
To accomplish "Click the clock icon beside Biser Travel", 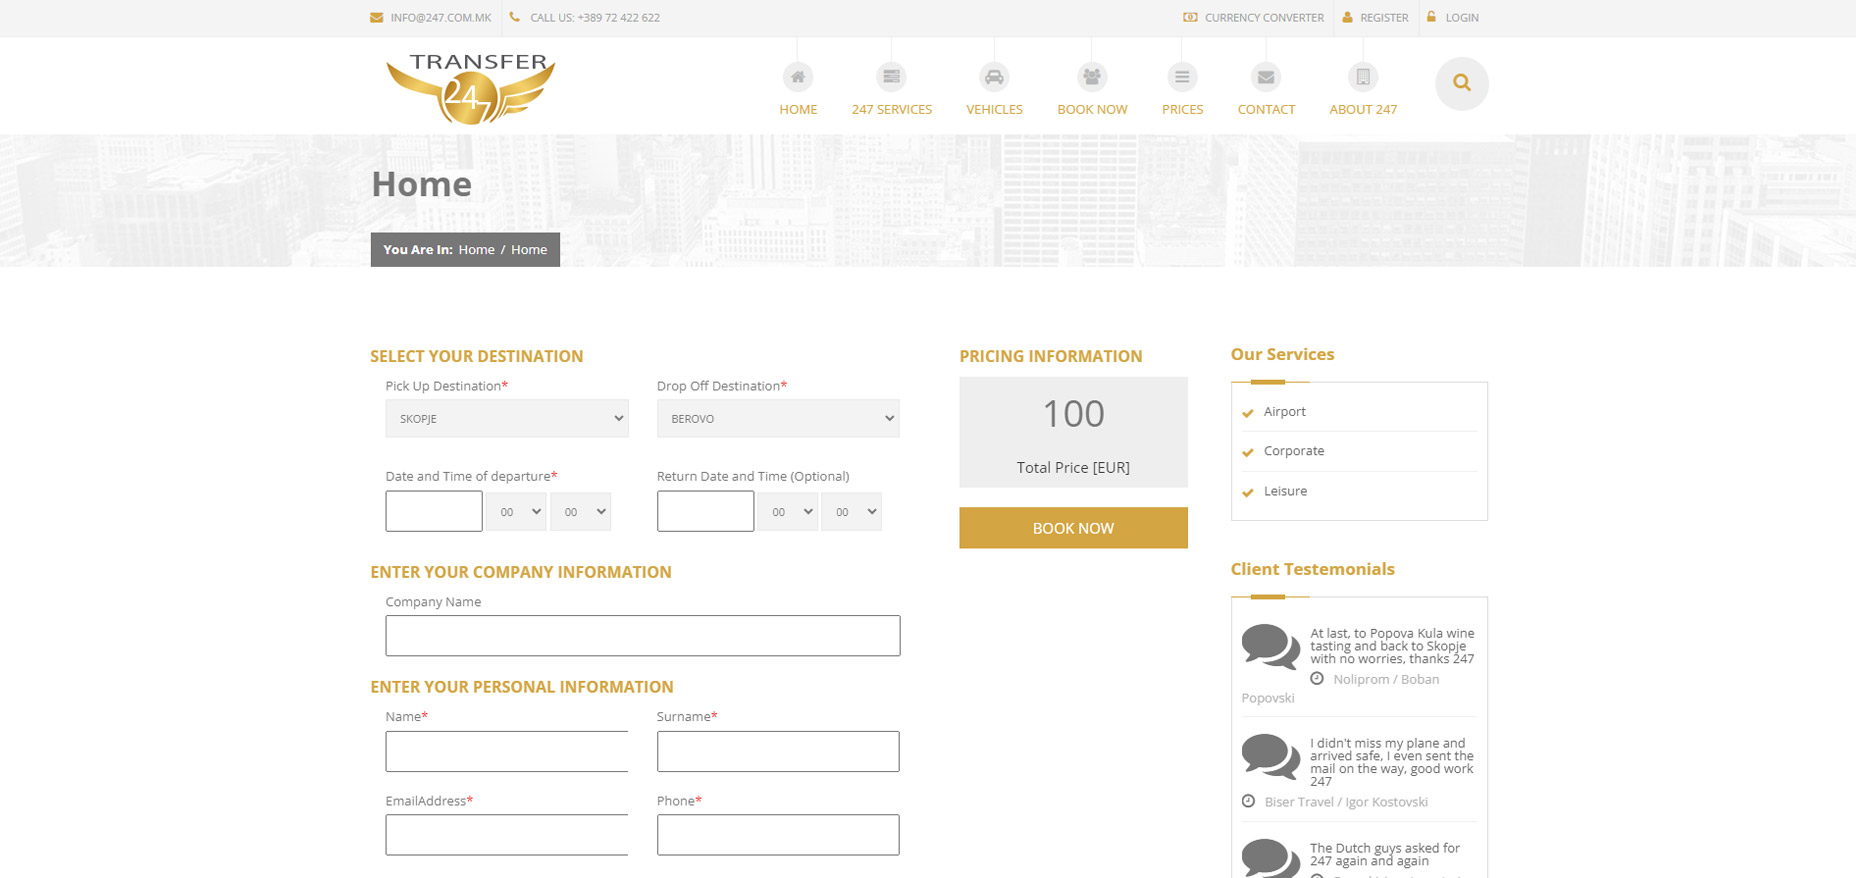I will click(x=1248, y=801).
